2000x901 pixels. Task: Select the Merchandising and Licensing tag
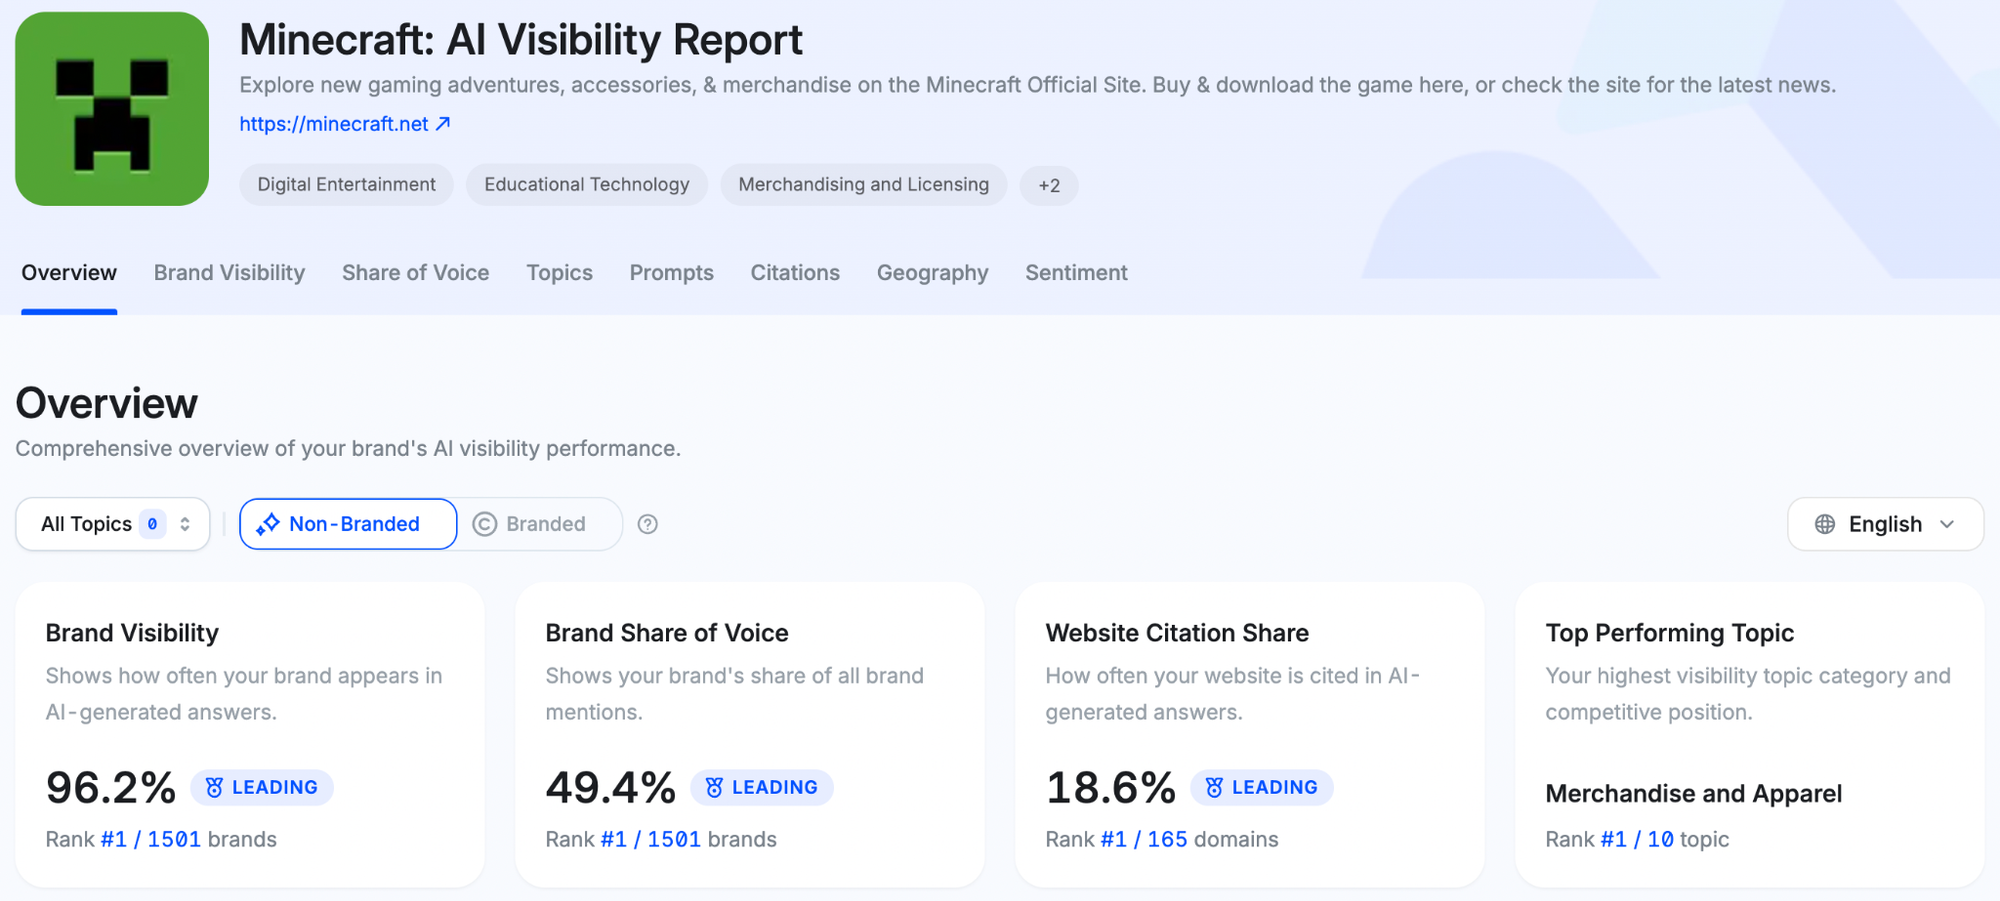(862, 184)
